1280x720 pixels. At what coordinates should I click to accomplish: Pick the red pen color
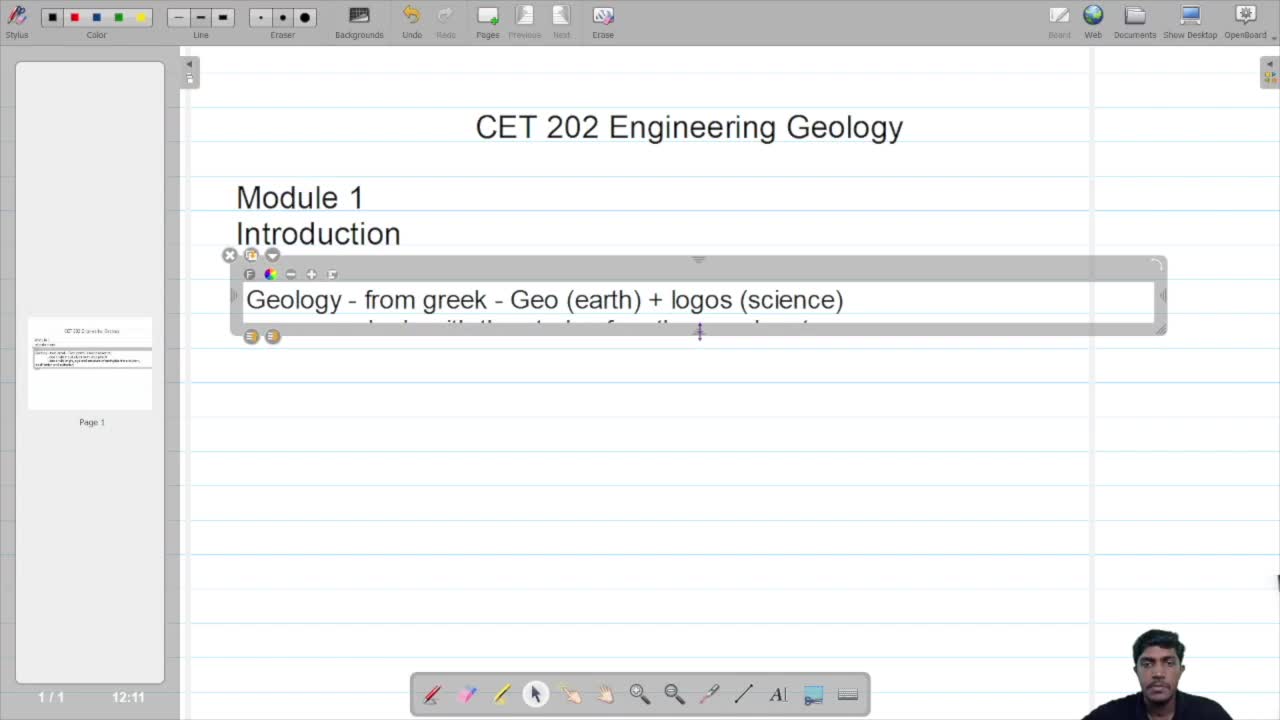click(75, 17)
